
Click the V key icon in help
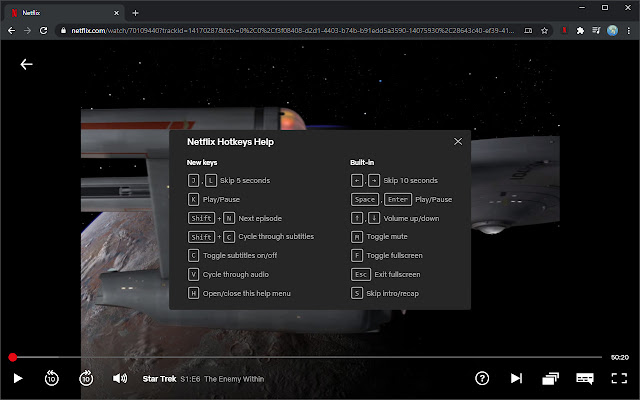pos(193,274)
